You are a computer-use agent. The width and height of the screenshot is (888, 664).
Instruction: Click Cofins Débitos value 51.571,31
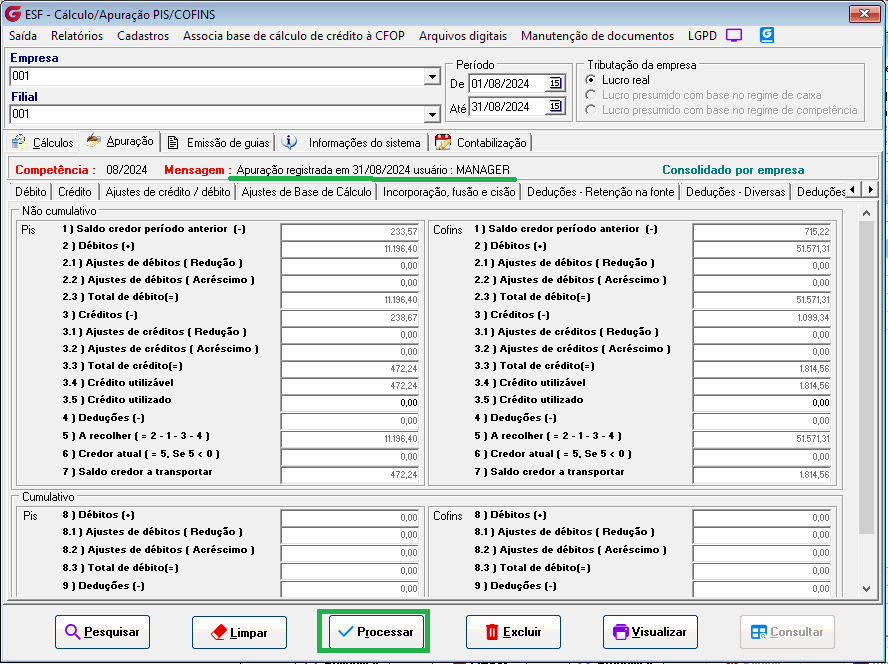762,248
